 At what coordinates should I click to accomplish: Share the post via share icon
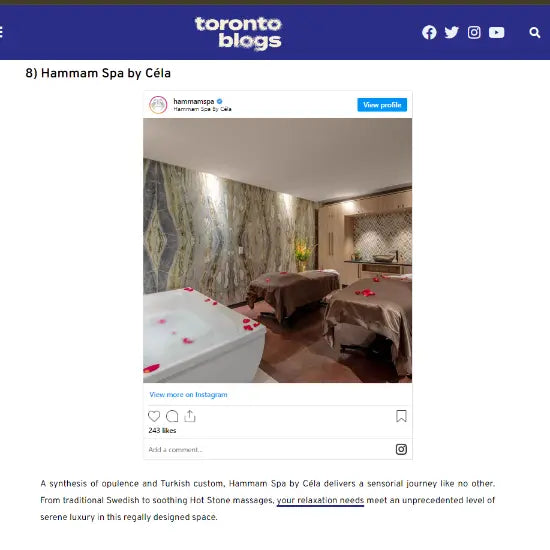[x=190, y=416]
